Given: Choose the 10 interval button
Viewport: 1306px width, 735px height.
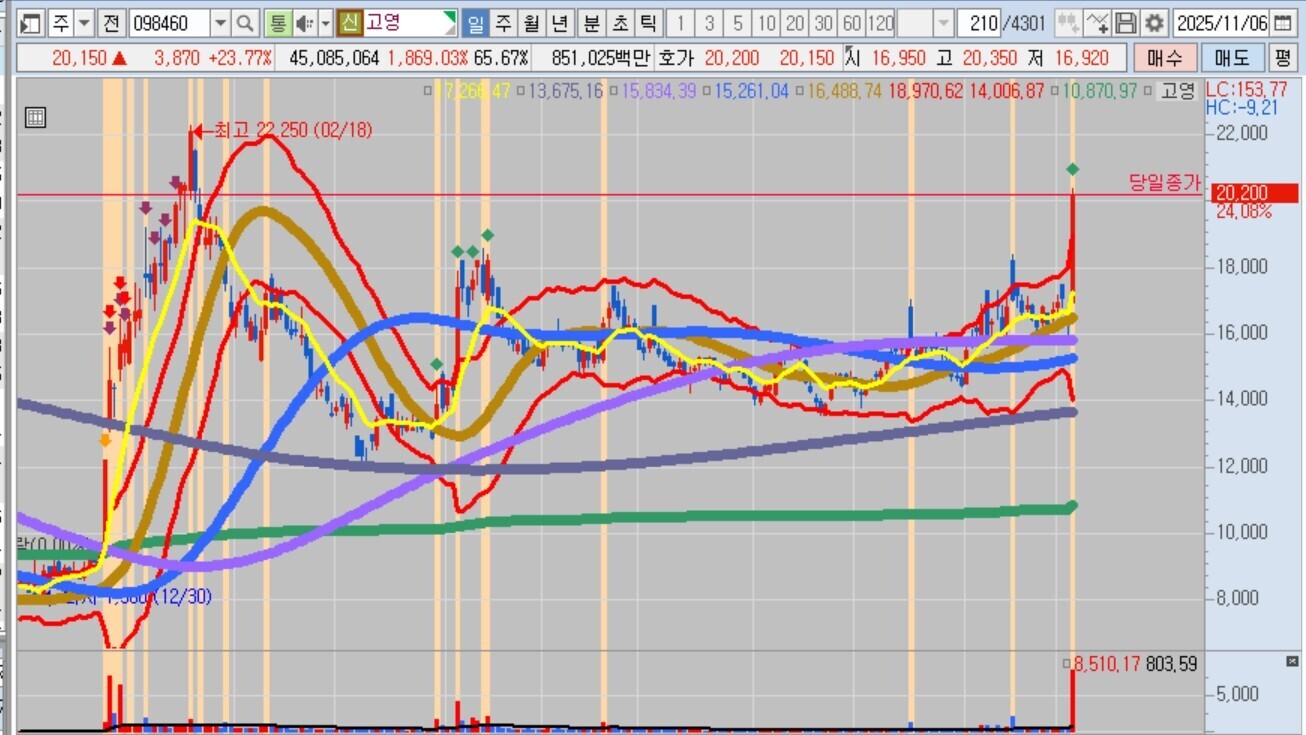Looking at the screenshot, I should click(x=767, y=23).
